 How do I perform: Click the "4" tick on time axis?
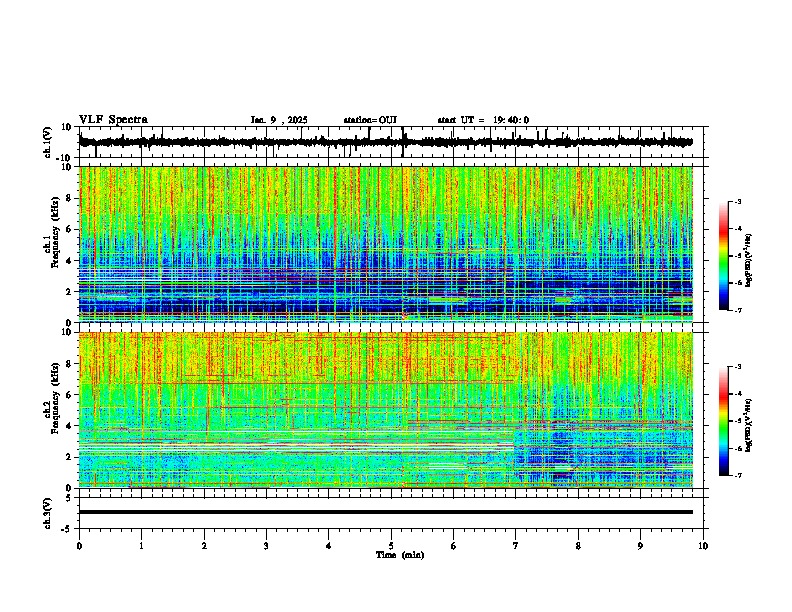click(329, 546)
